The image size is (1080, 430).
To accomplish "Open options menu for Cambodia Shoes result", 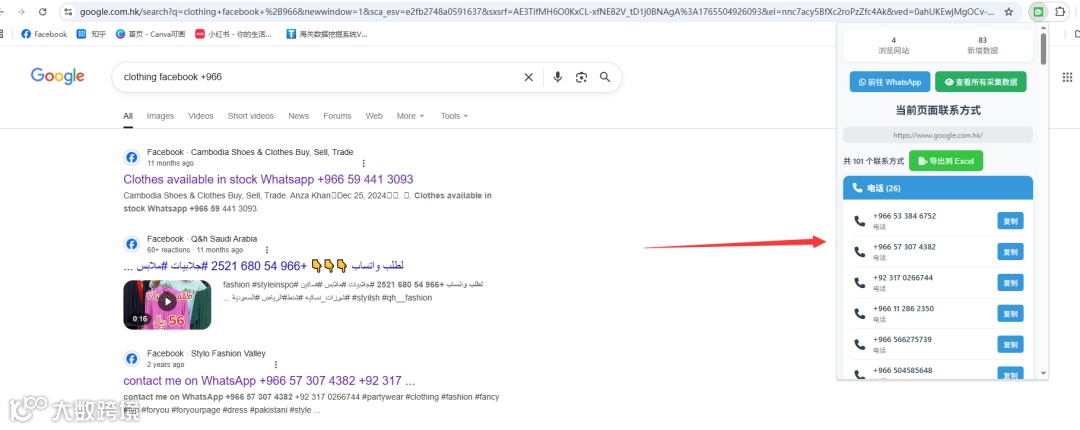I will (x=364, y=163).
